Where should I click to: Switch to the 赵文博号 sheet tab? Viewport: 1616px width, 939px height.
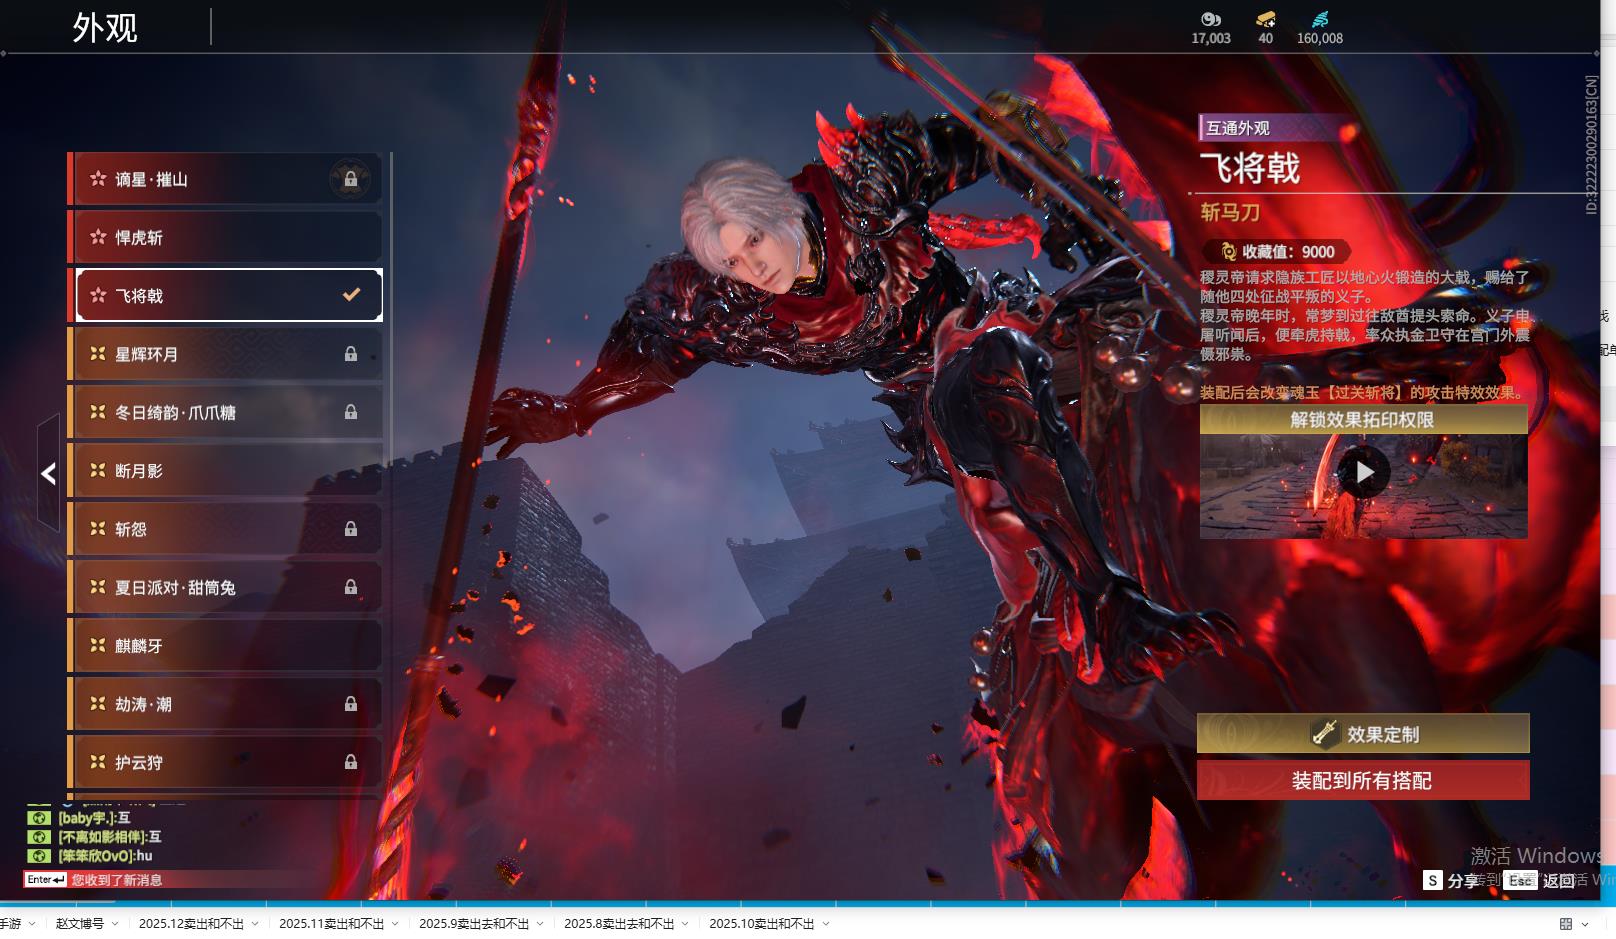80,924
